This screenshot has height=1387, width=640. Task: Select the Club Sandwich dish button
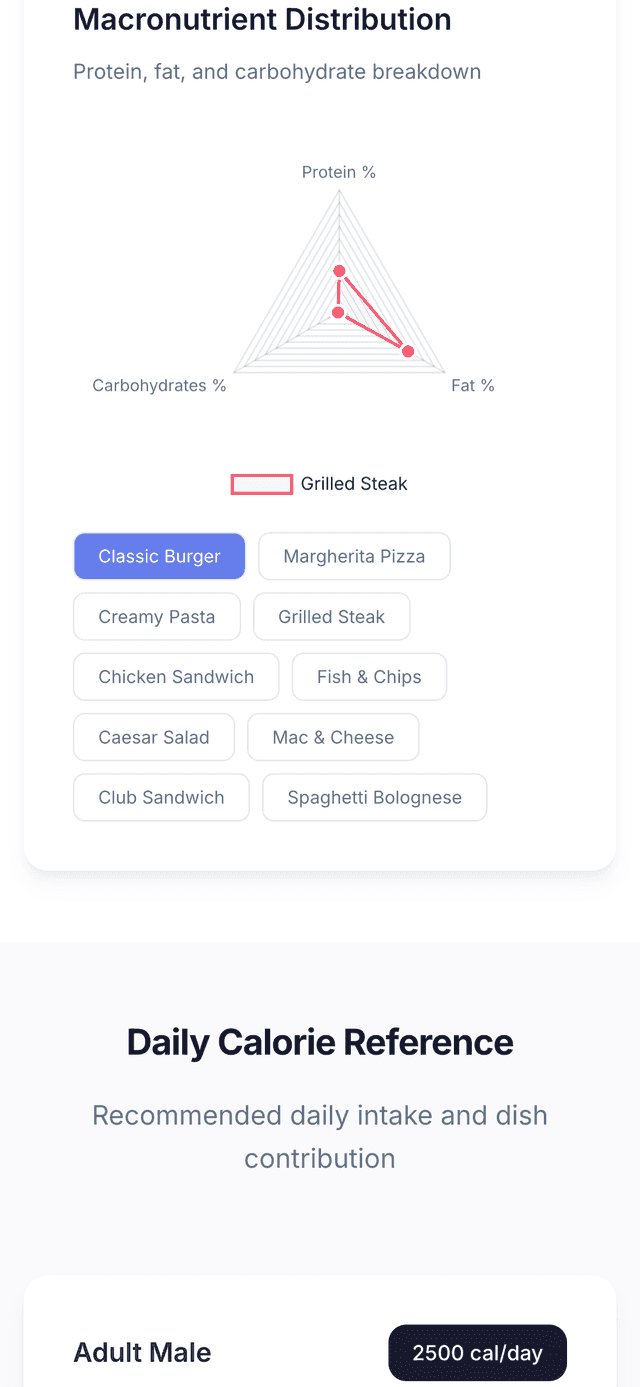161,797
